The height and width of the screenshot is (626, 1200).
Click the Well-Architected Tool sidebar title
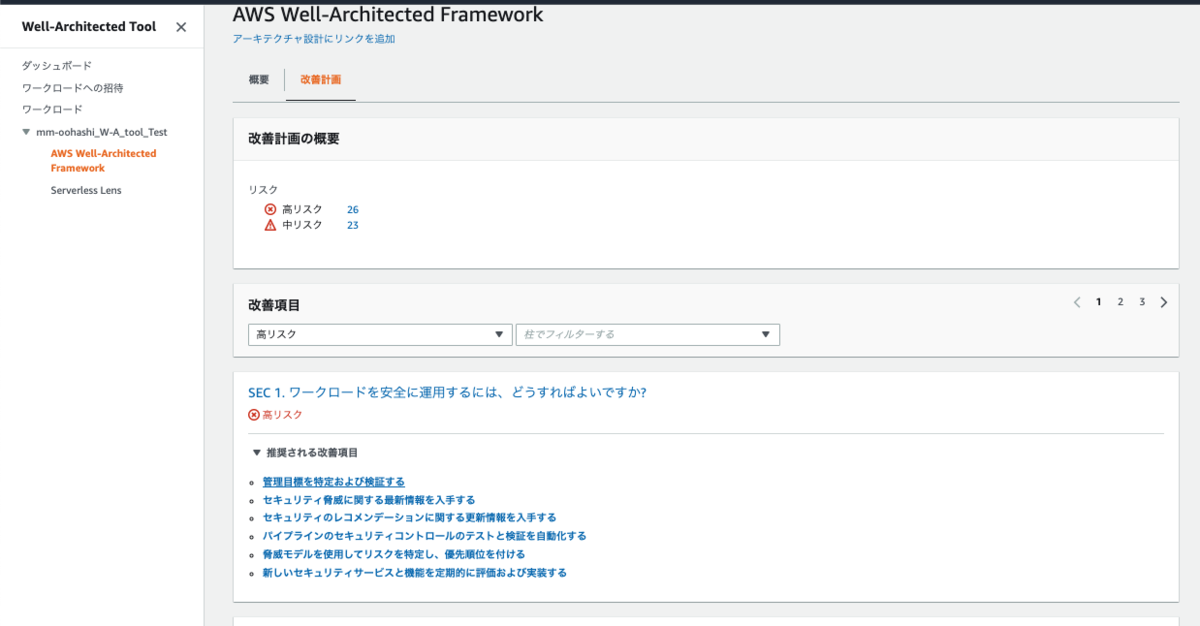[x=89, y=27]
